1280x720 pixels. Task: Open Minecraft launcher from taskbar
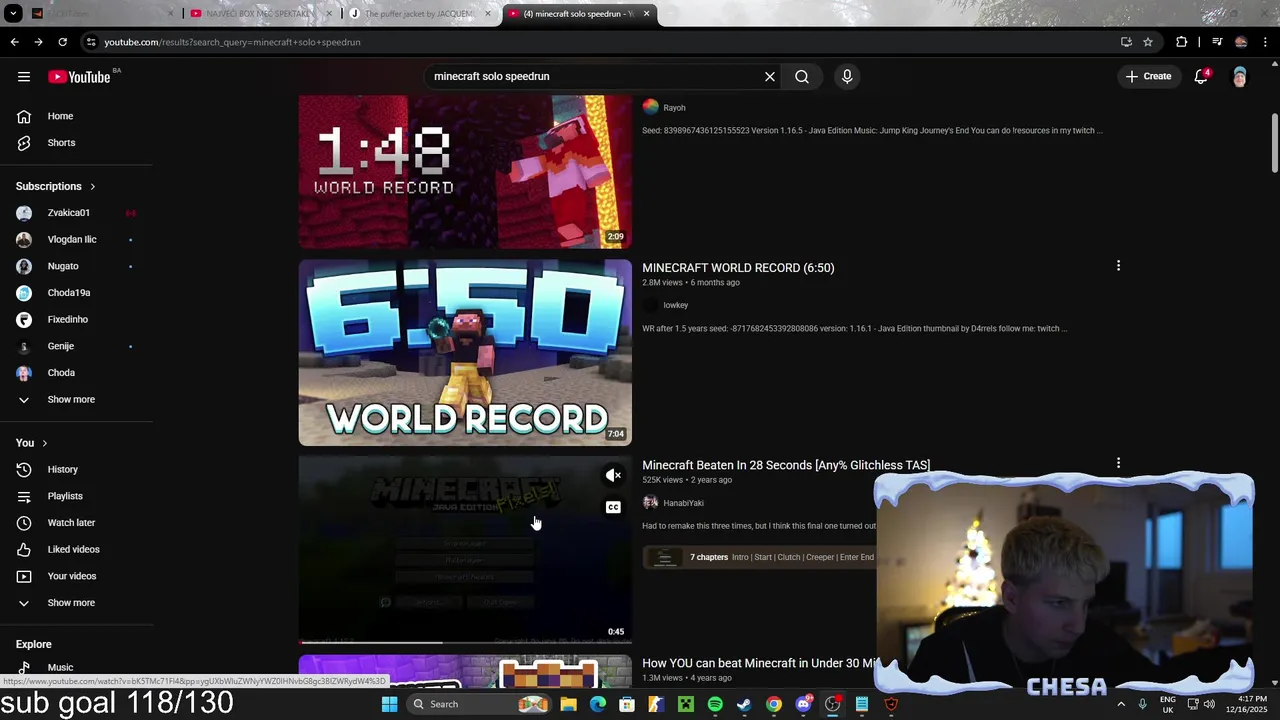[686, 704]
